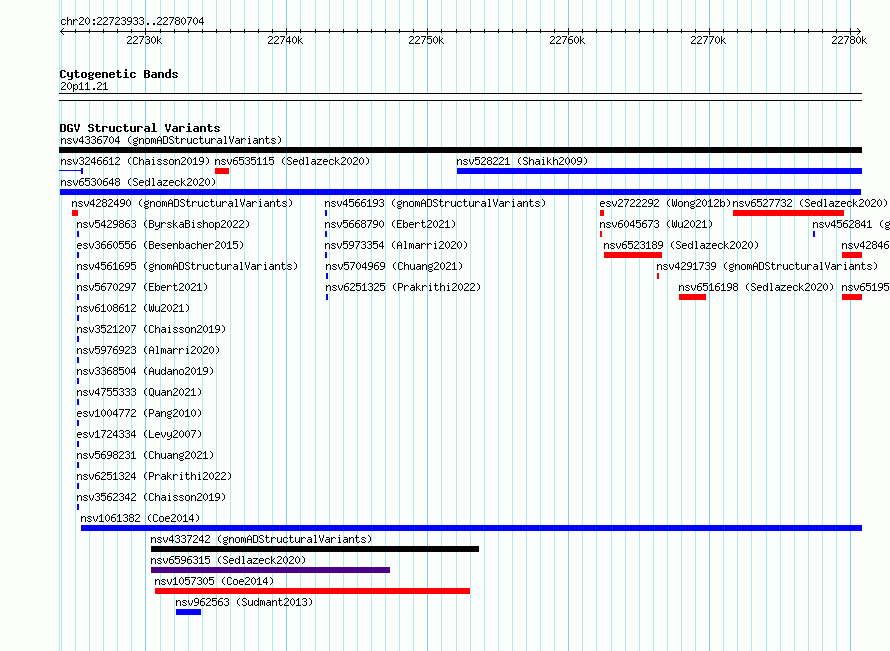The width and height of the screenshot is (890, 651).
Task: Open the nsv1057305 (Coe2014) label
Action: (214, 581)
